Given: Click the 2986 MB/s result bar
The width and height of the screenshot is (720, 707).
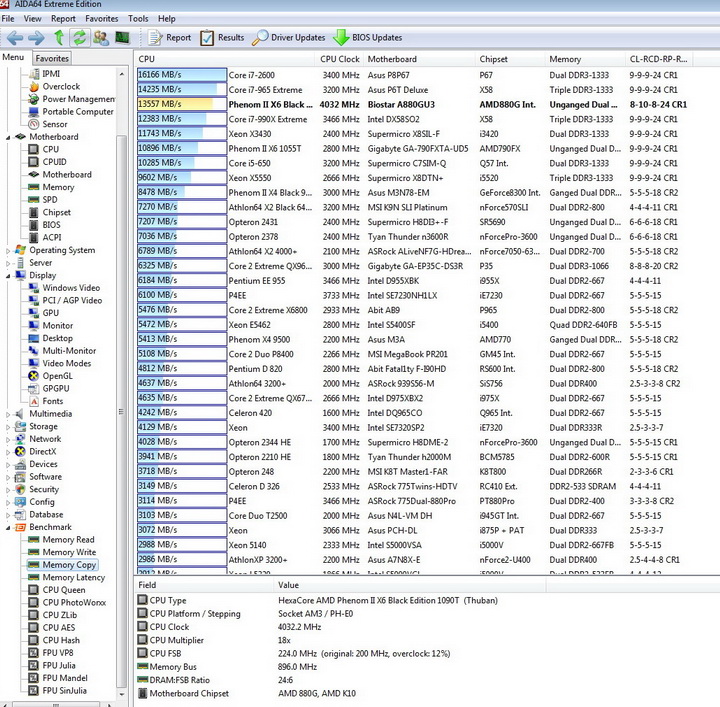Looking at the screenshot, I should [x=182, y=560].
